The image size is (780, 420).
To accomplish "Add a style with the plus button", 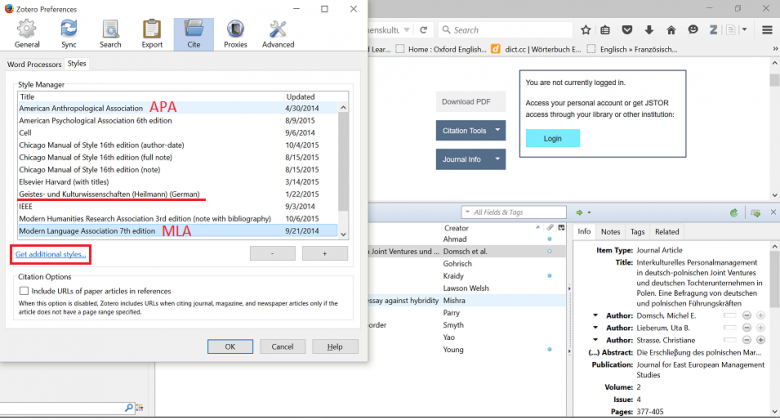I will tap(325, 253).
